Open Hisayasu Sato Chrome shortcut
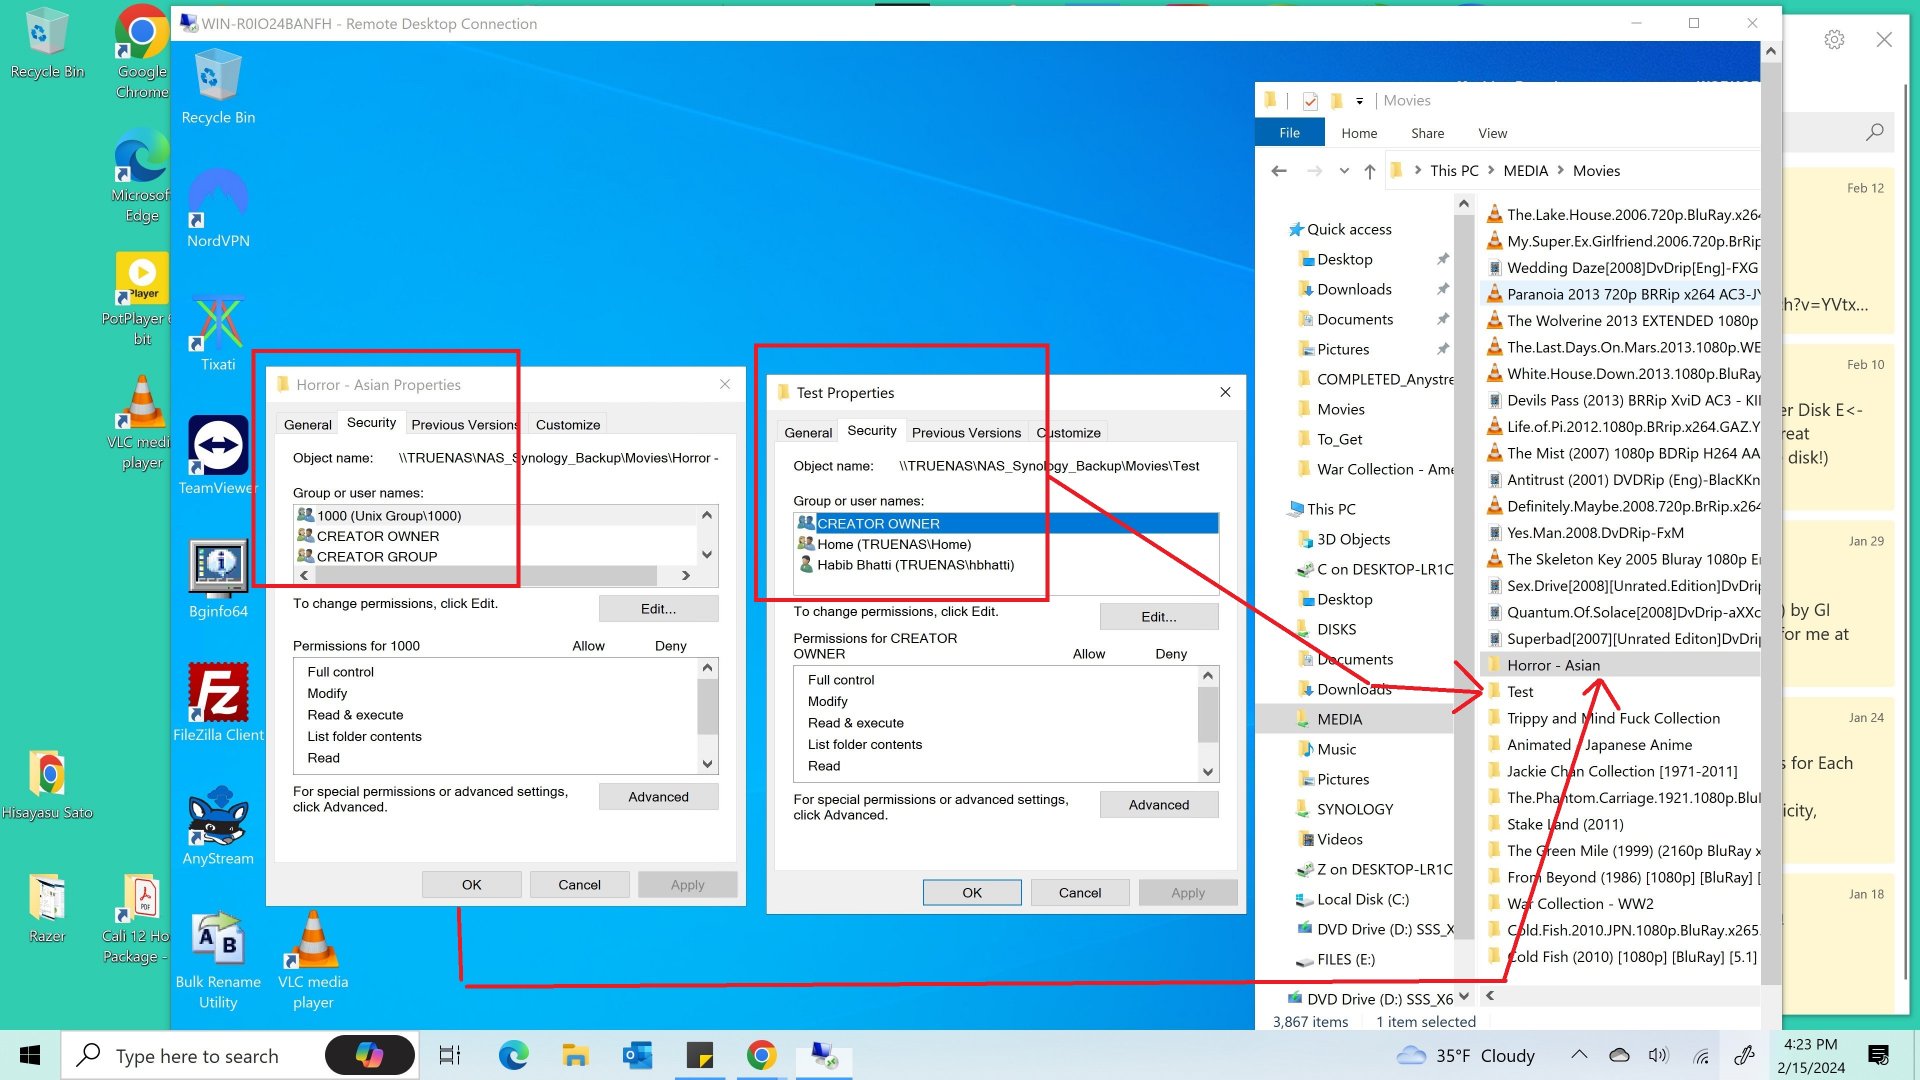 click(47, 784)
